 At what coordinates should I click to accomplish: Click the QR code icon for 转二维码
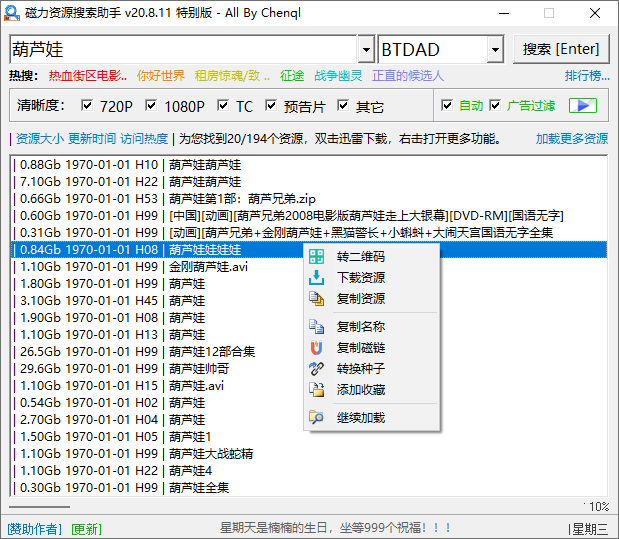coord(317,257)
